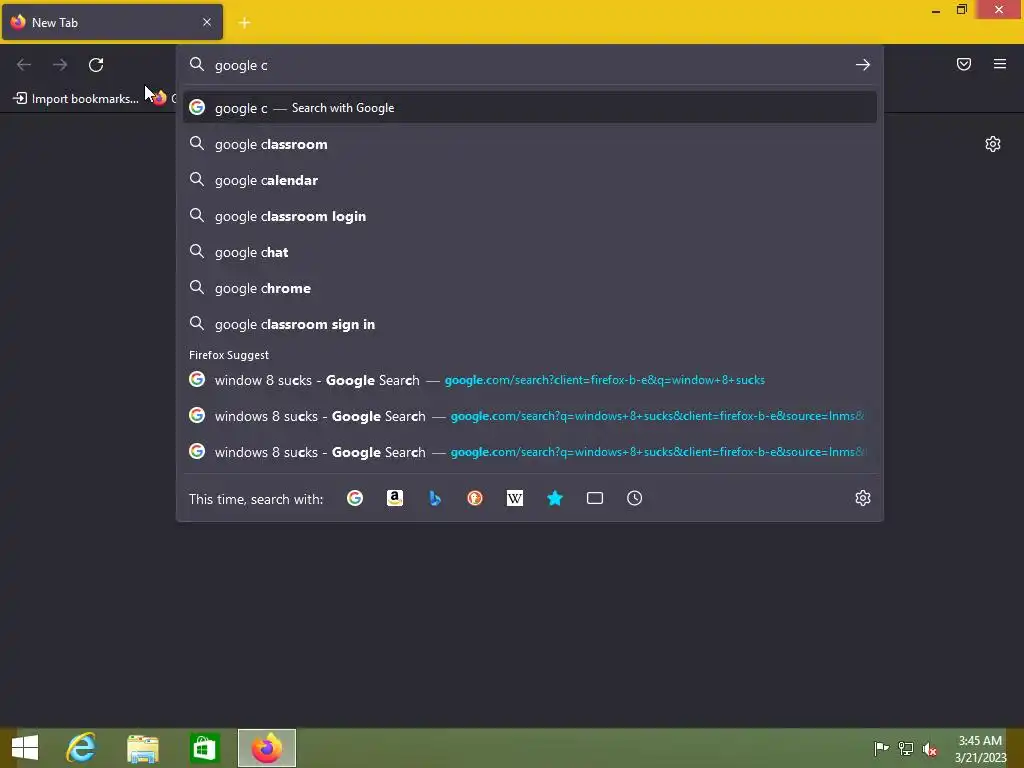Image resolution: width=1024 pixels, height=768 pixels.
Task: Search this time with Wikipedia
Action: 515,498
